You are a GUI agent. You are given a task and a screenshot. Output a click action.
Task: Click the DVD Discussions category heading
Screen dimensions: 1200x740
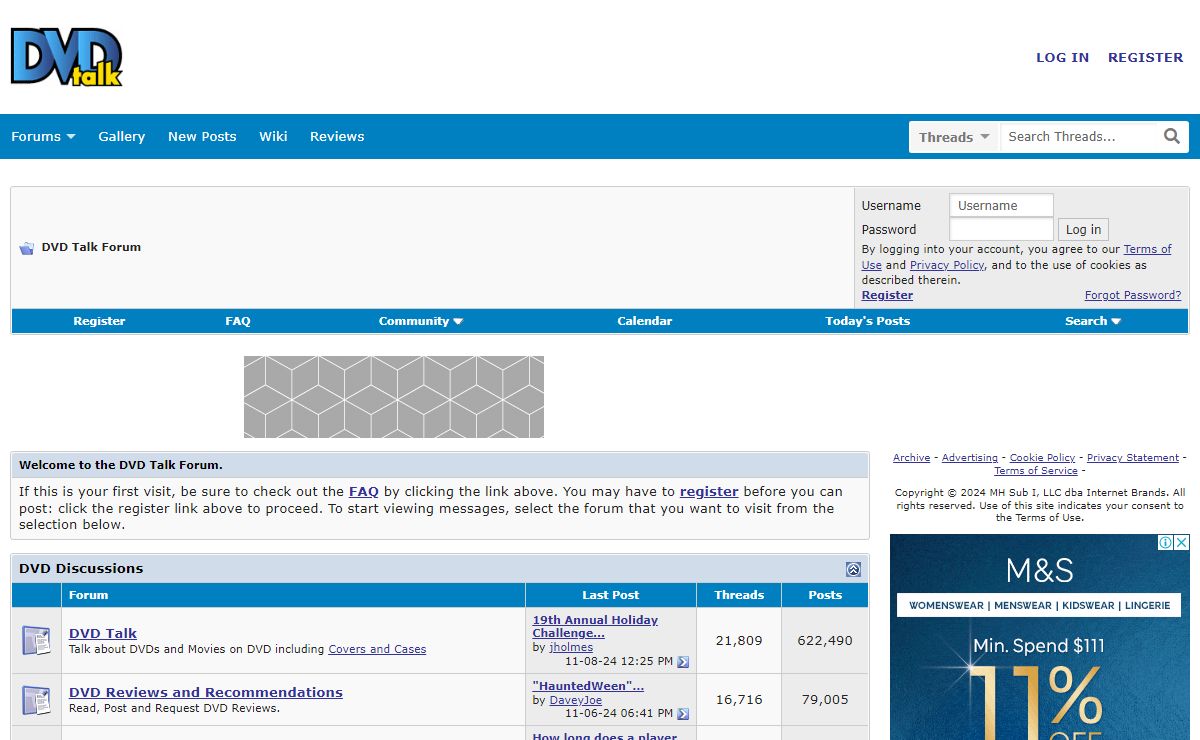(81, 568)
